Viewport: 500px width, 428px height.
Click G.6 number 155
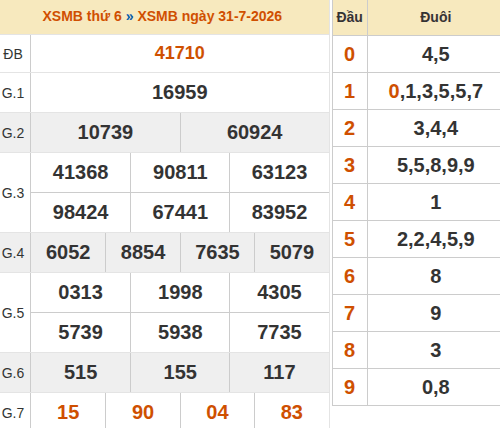(x=180, y=372)
